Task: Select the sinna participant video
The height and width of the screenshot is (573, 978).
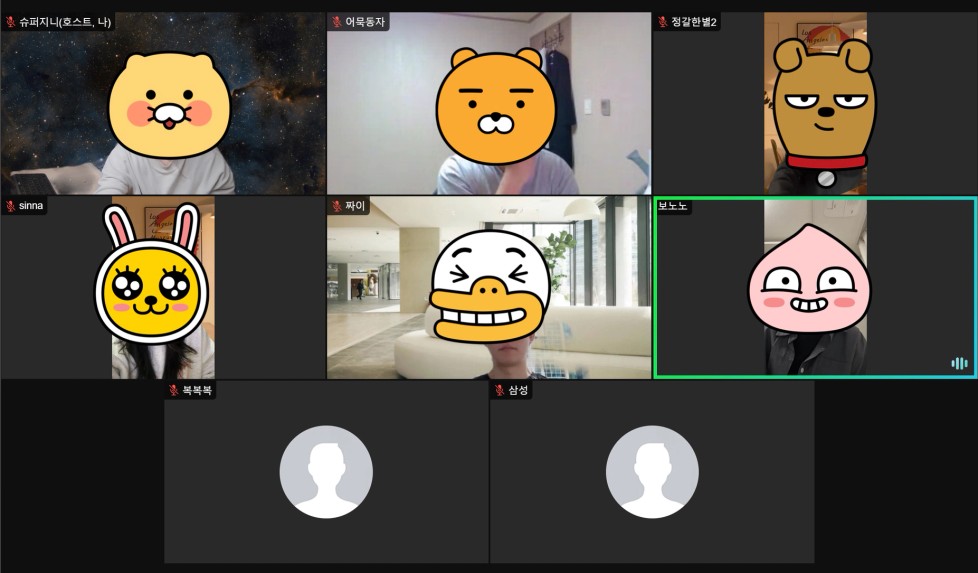Action: pyautogui.click(x=163, y=287)
